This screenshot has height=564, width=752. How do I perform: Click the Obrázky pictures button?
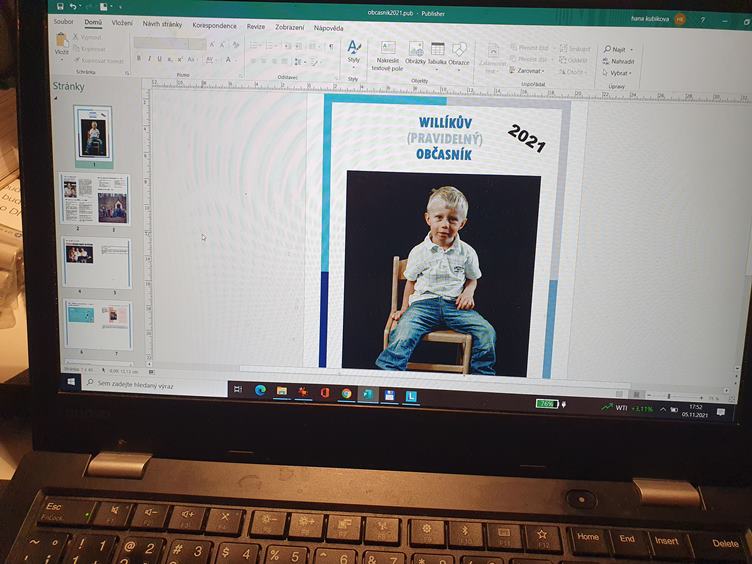415,53
